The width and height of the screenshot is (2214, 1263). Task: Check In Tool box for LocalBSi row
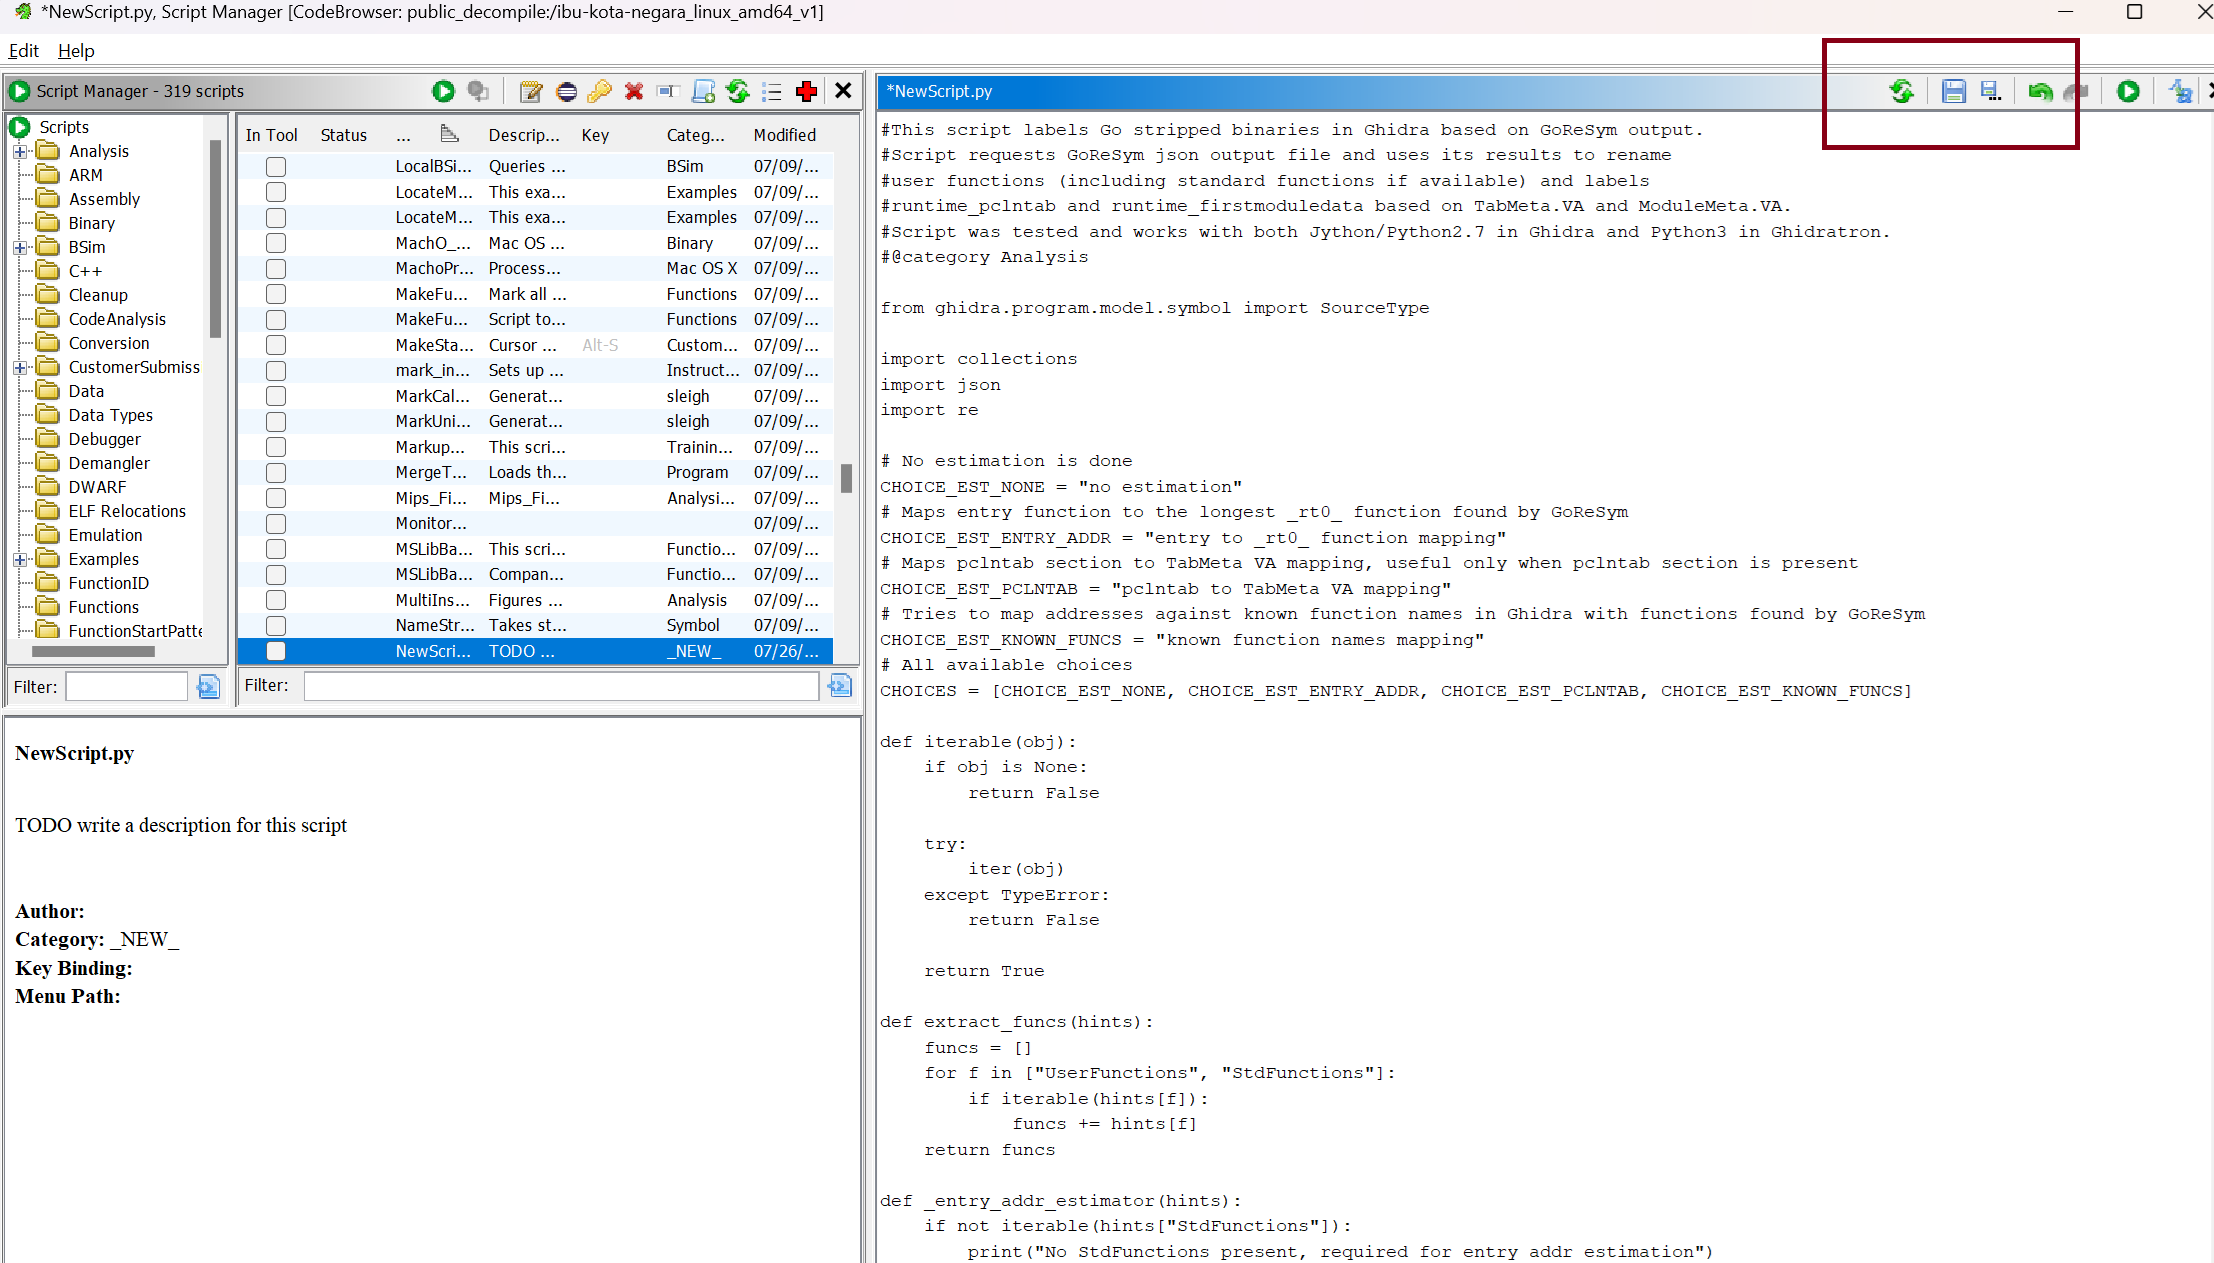click(x=276, y=167)
